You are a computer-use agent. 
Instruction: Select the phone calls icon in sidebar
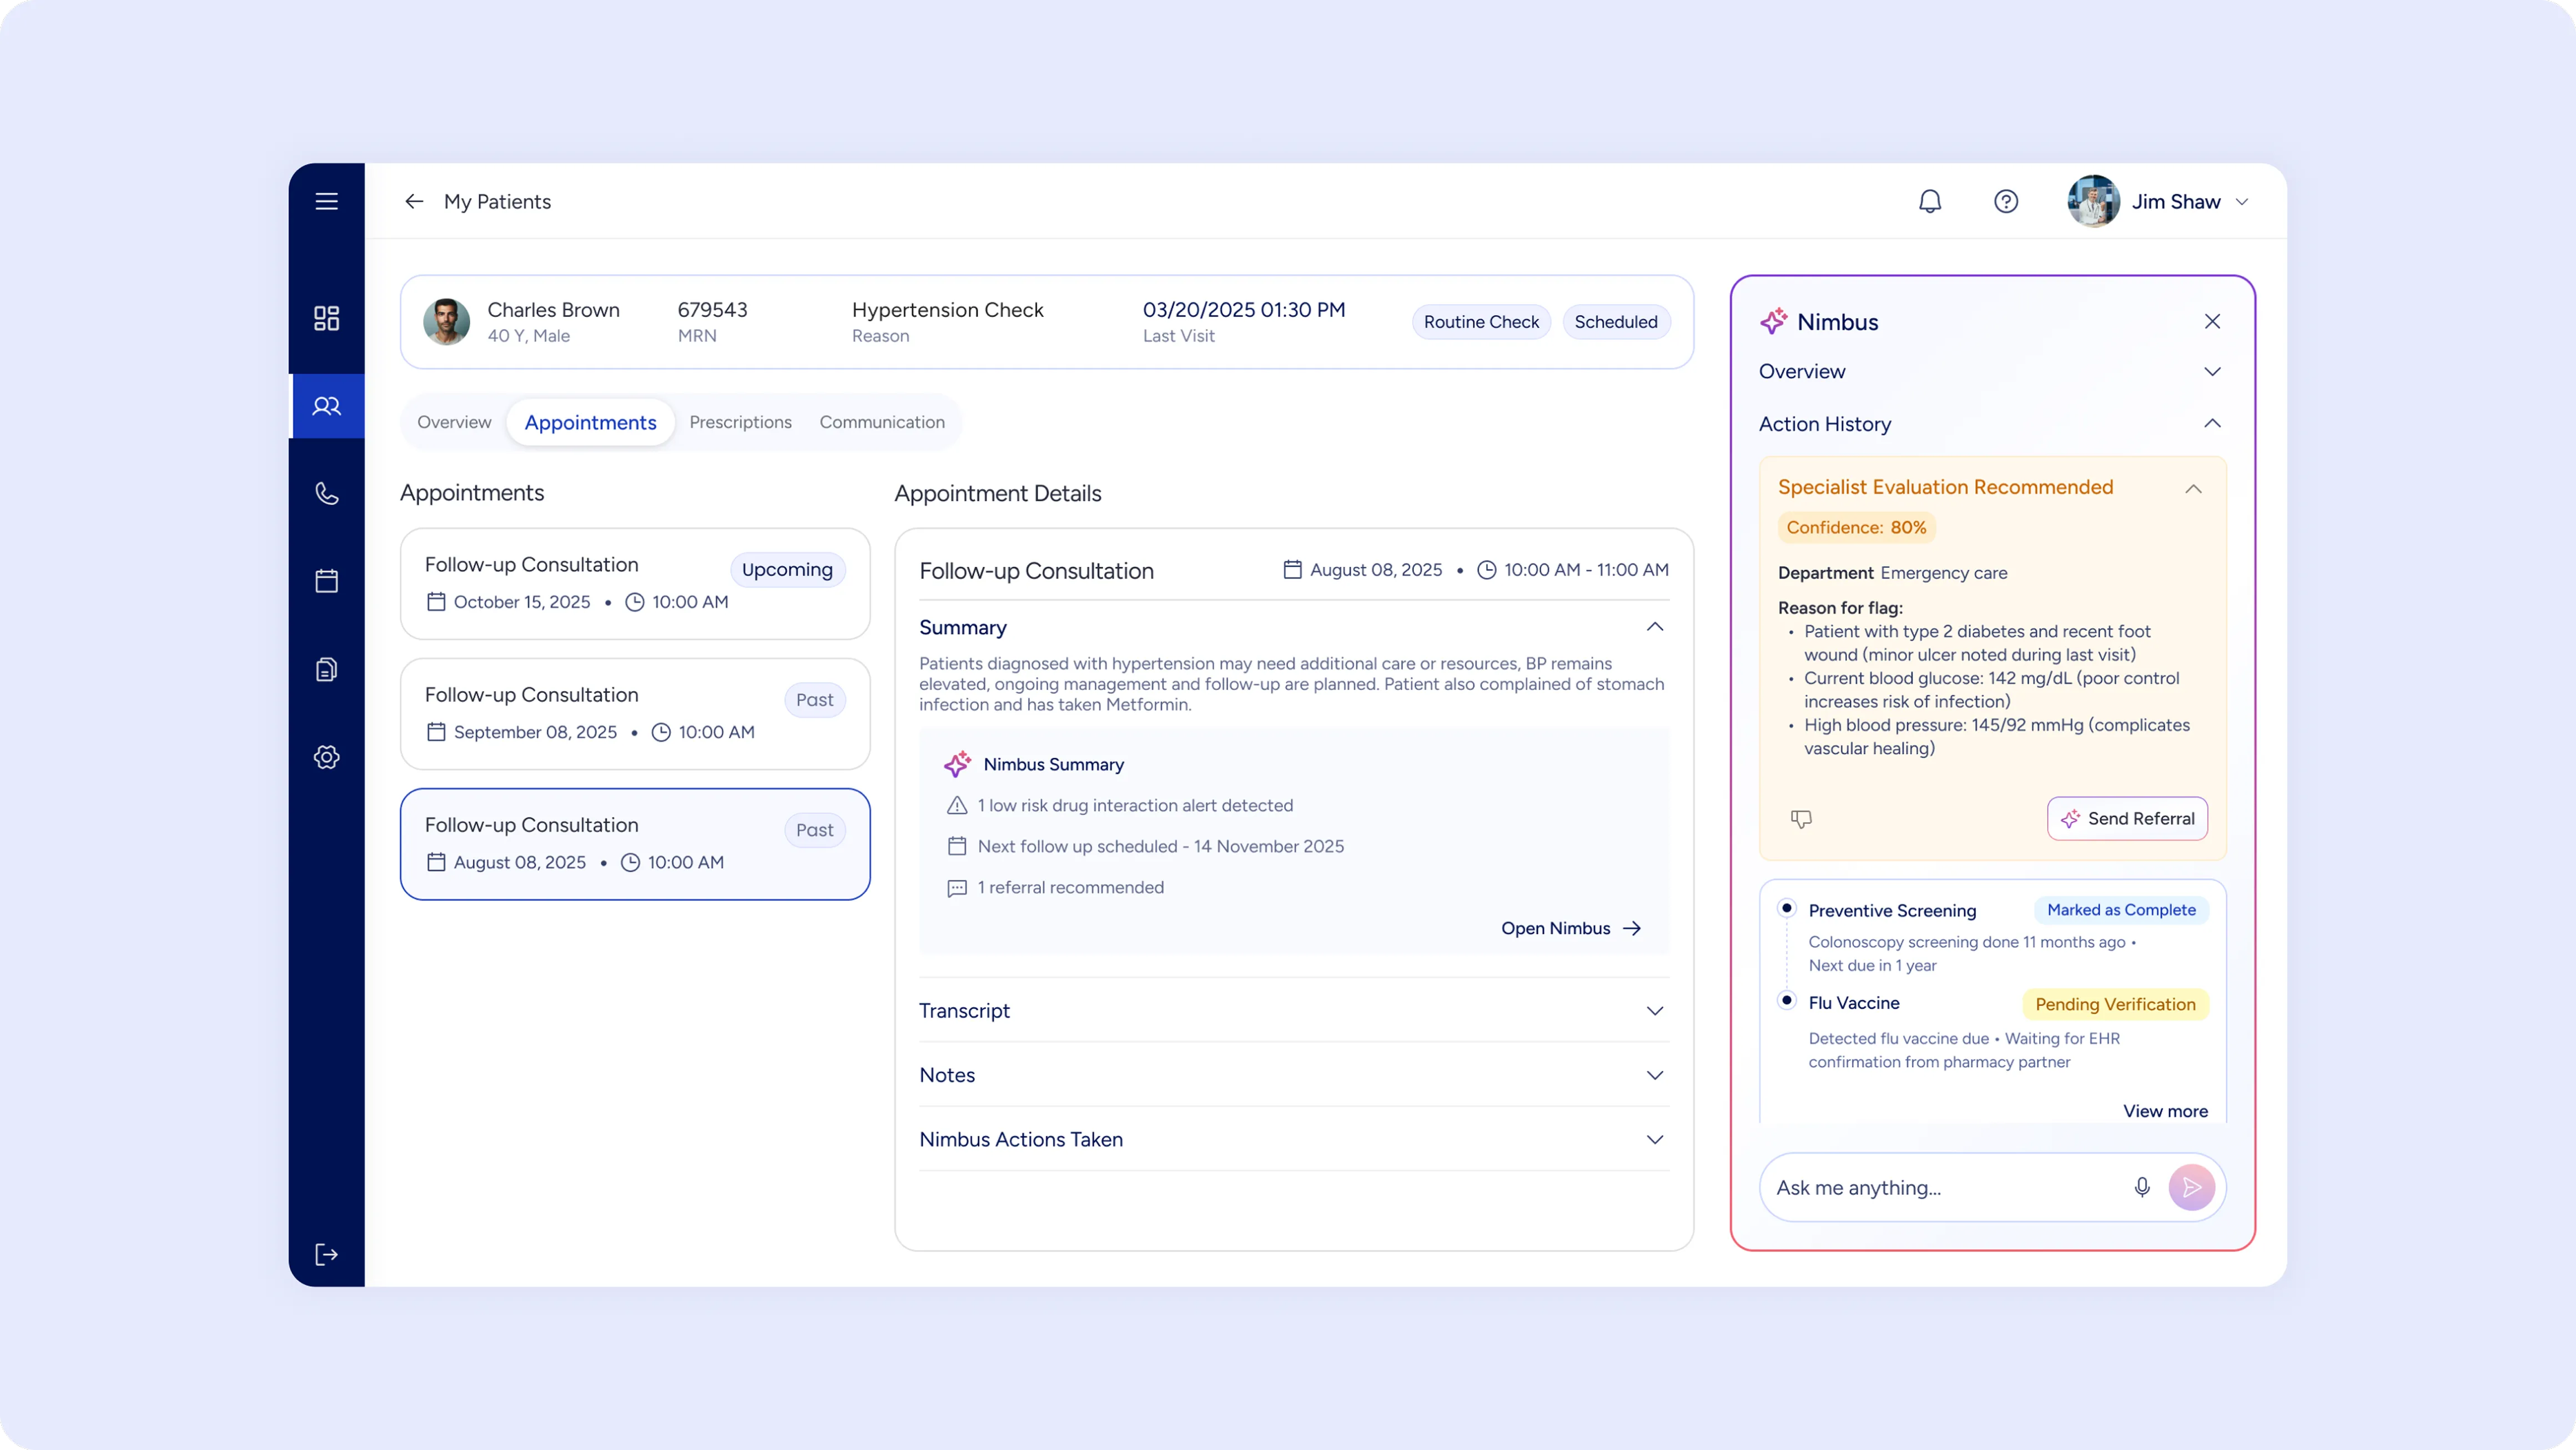pyautogui.click(x=326, y=493)
